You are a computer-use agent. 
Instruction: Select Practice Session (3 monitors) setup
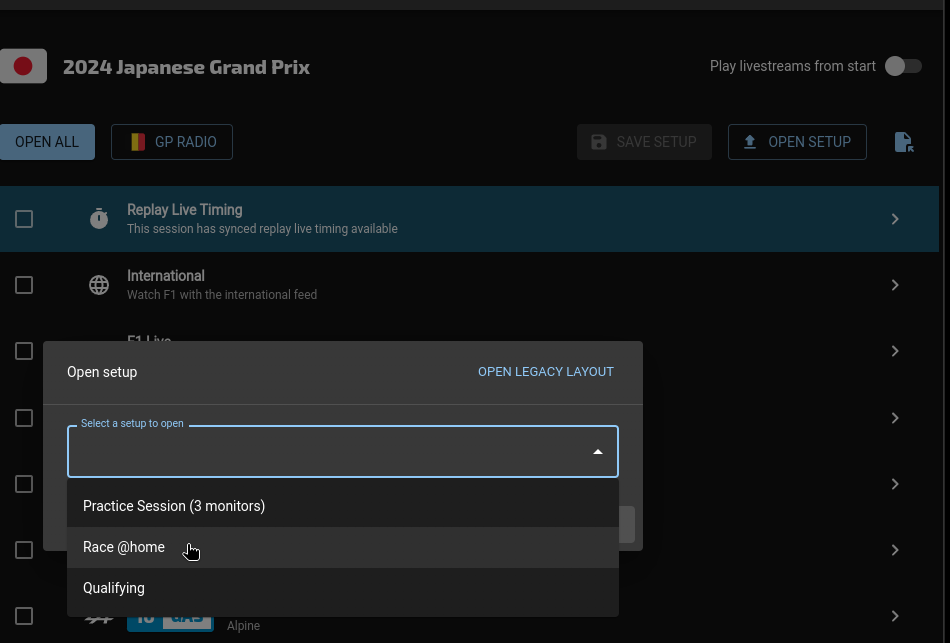click(x=343, y=506)
